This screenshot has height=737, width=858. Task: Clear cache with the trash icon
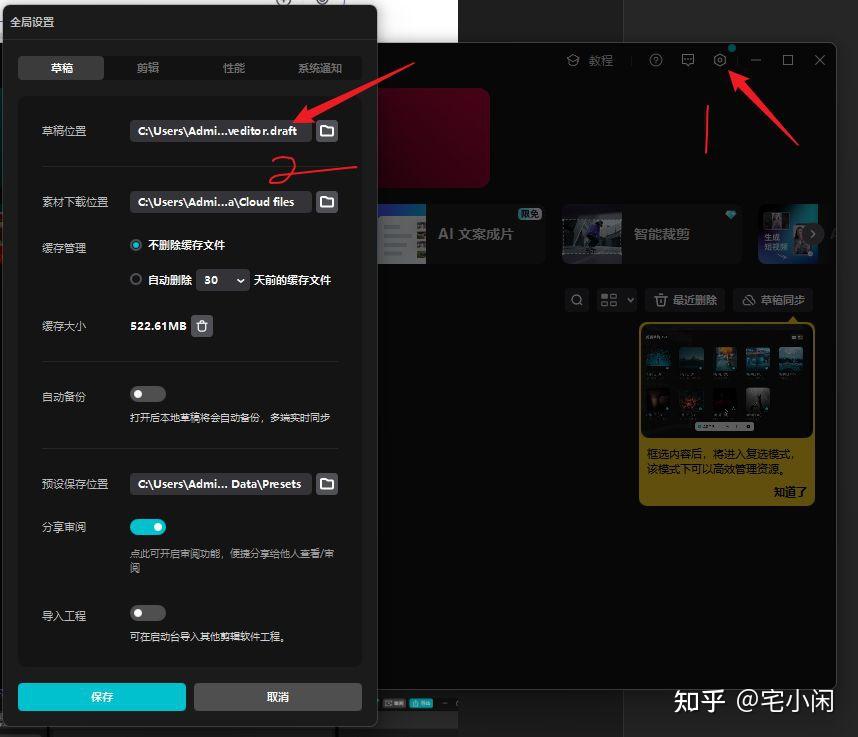202,326
